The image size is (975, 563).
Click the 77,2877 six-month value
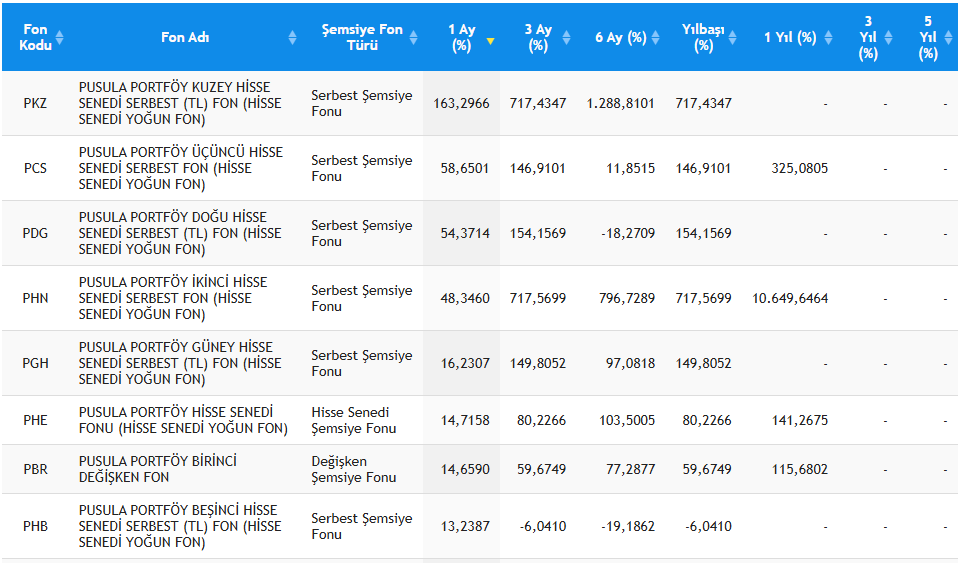tap(631, 469)
